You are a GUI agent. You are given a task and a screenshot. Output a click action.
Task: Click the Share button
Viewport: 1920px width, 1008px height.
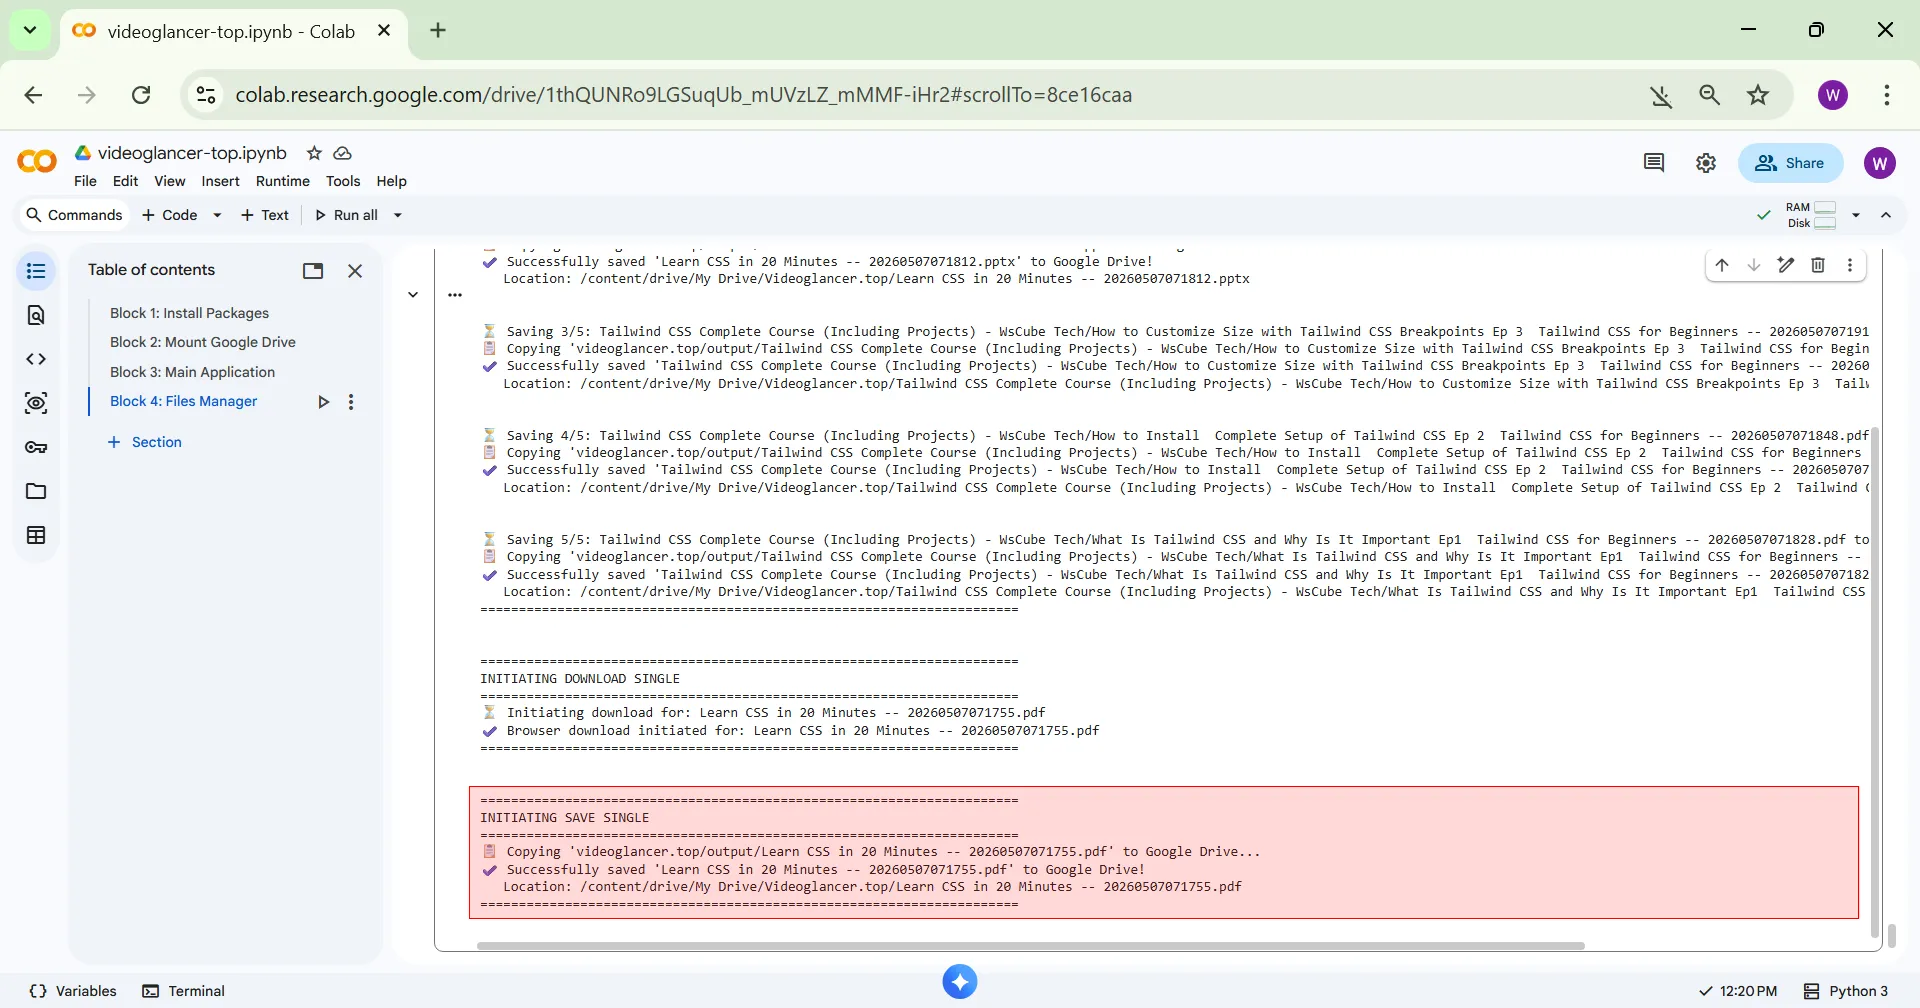(x=1790, y=163)
